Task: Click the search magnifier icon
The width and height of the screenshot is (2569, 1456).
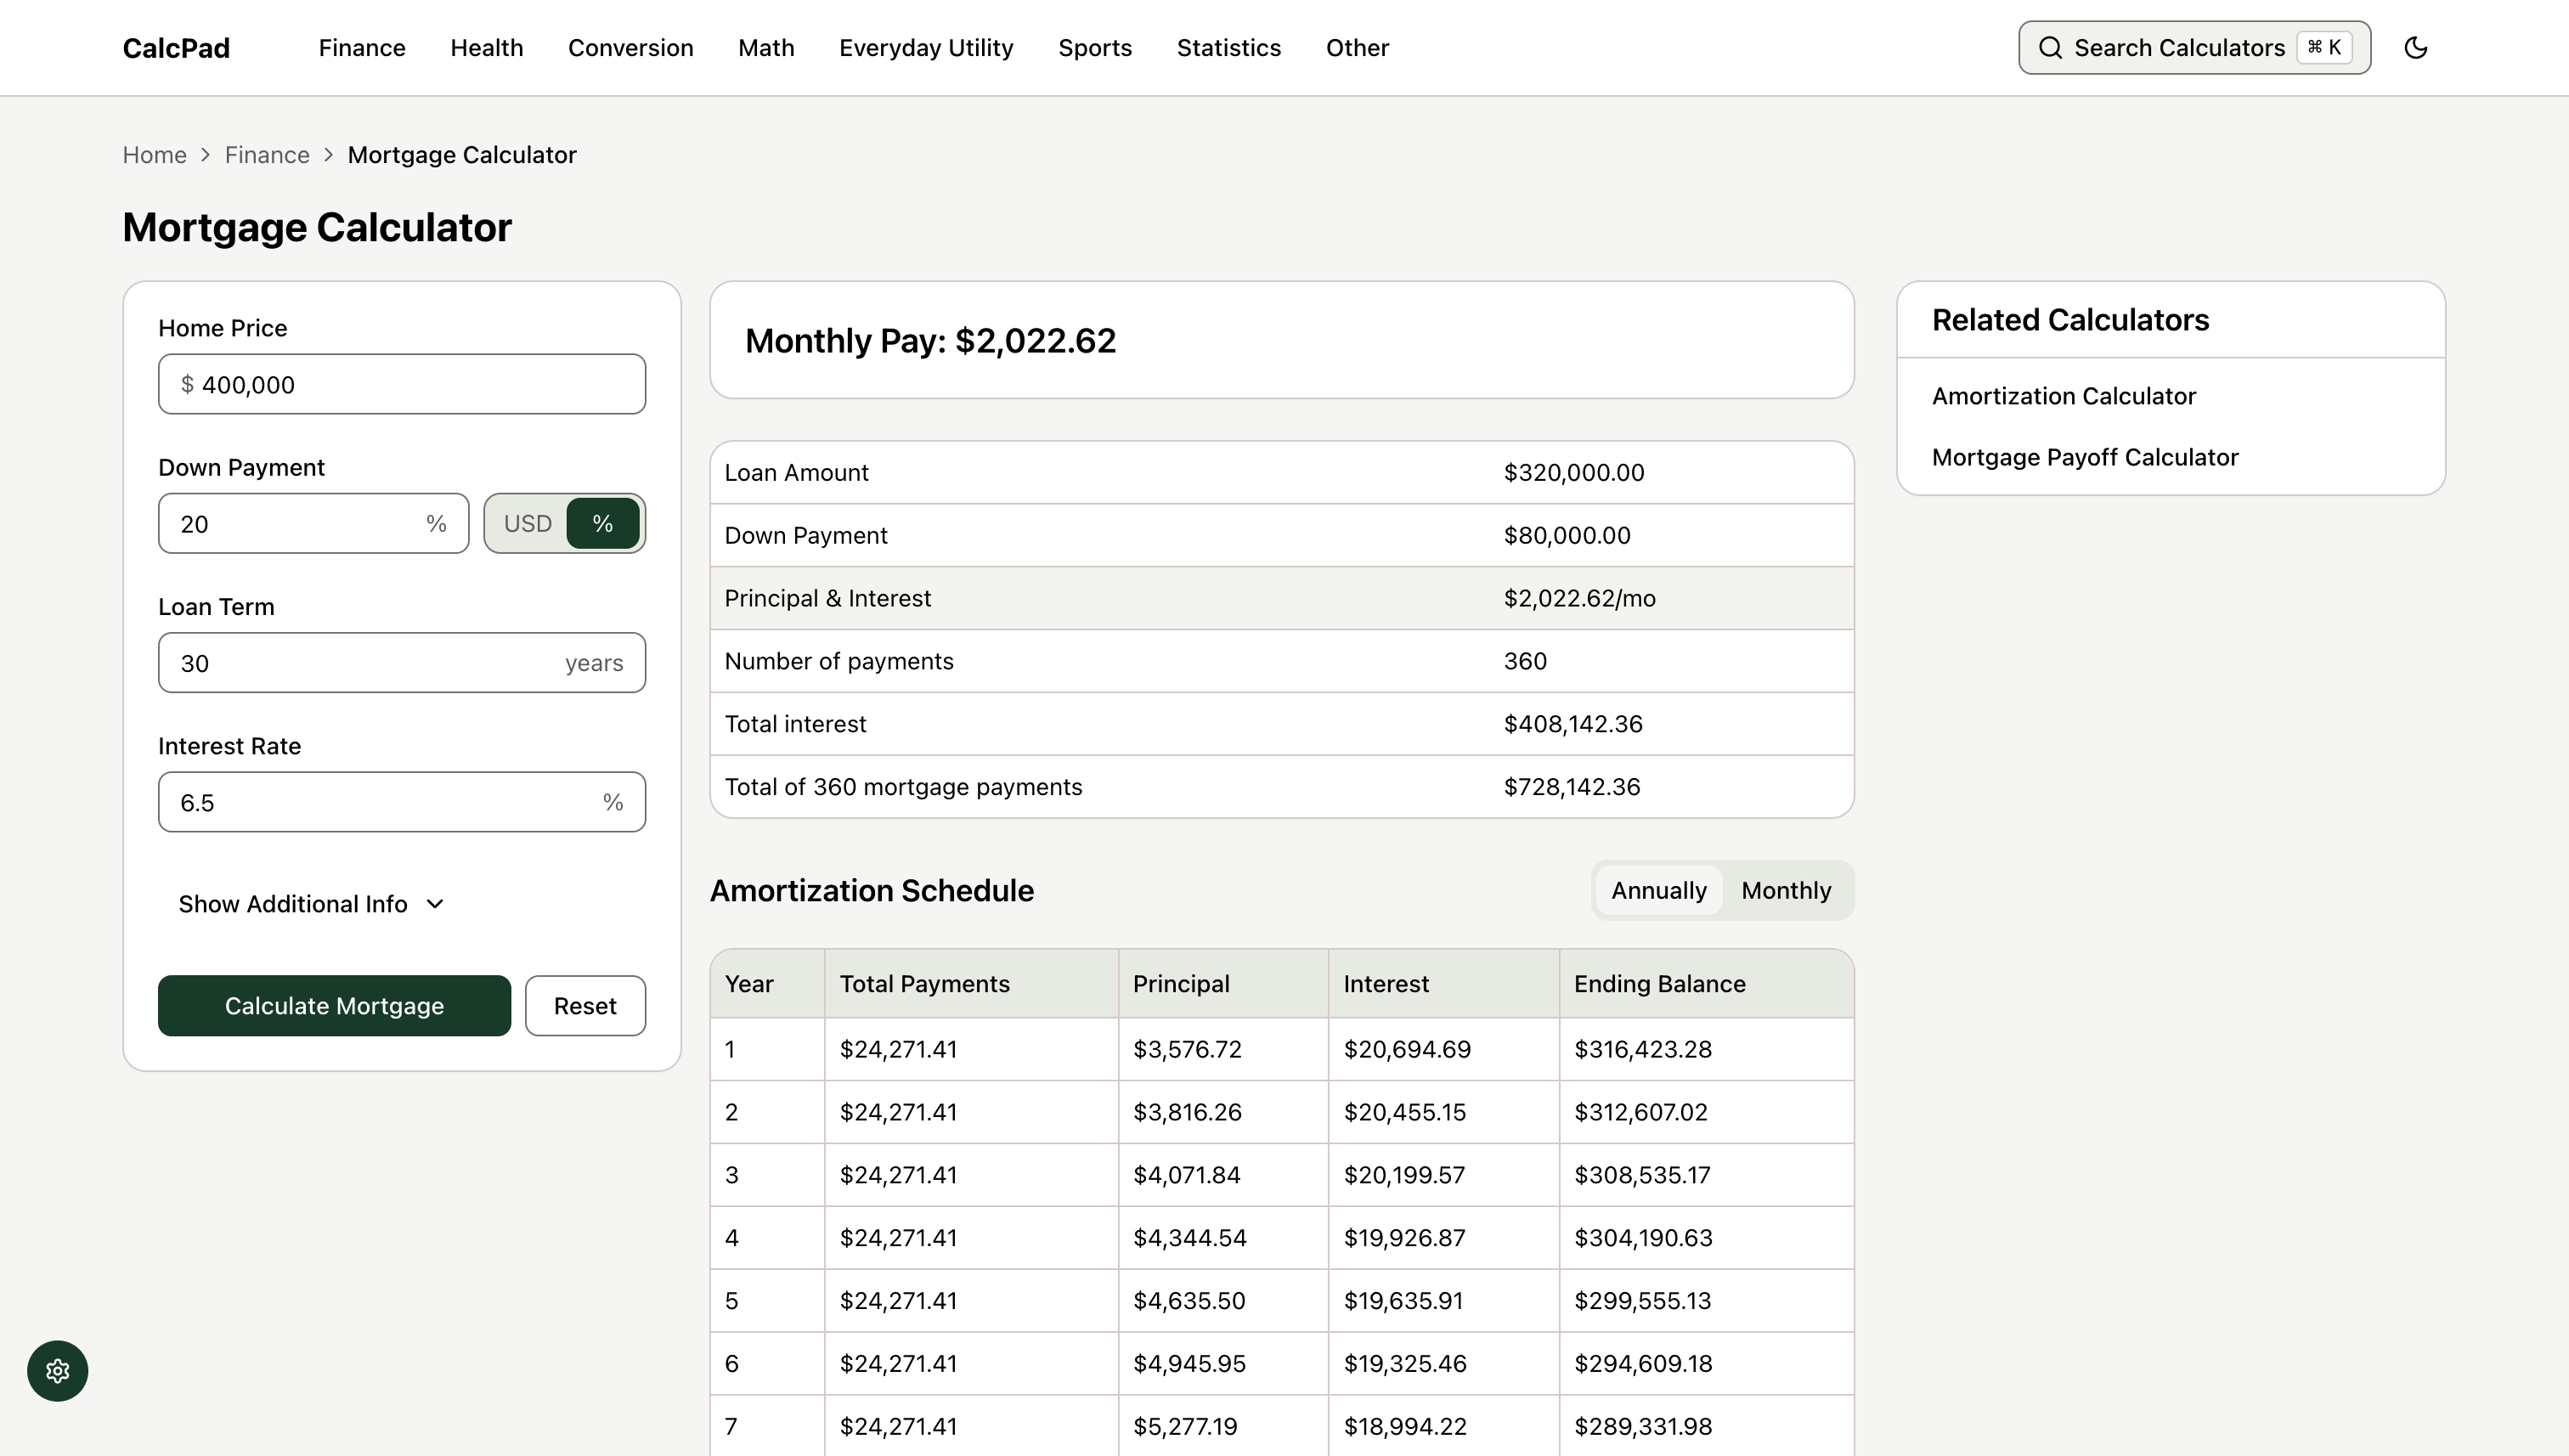Action: [x=2050, y=48]
